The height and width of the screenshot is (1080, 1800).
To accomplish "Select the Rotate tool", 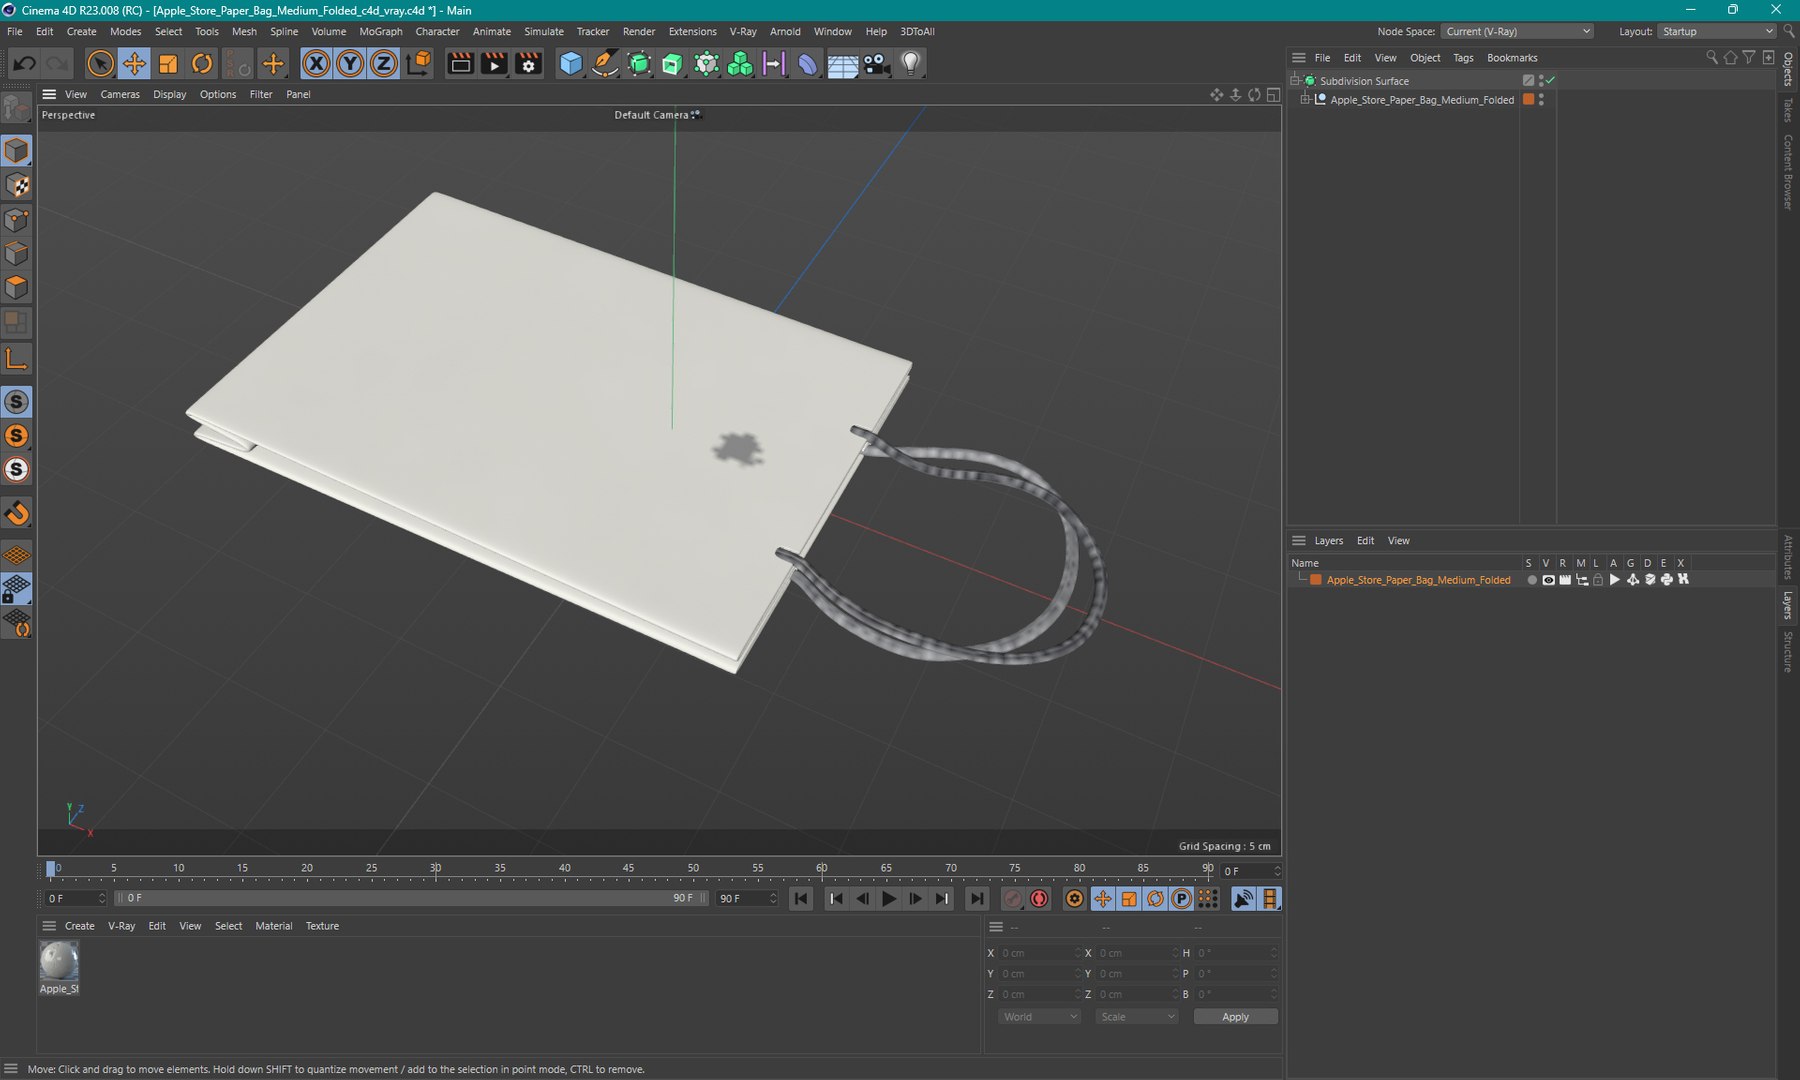I will [202, 64].
